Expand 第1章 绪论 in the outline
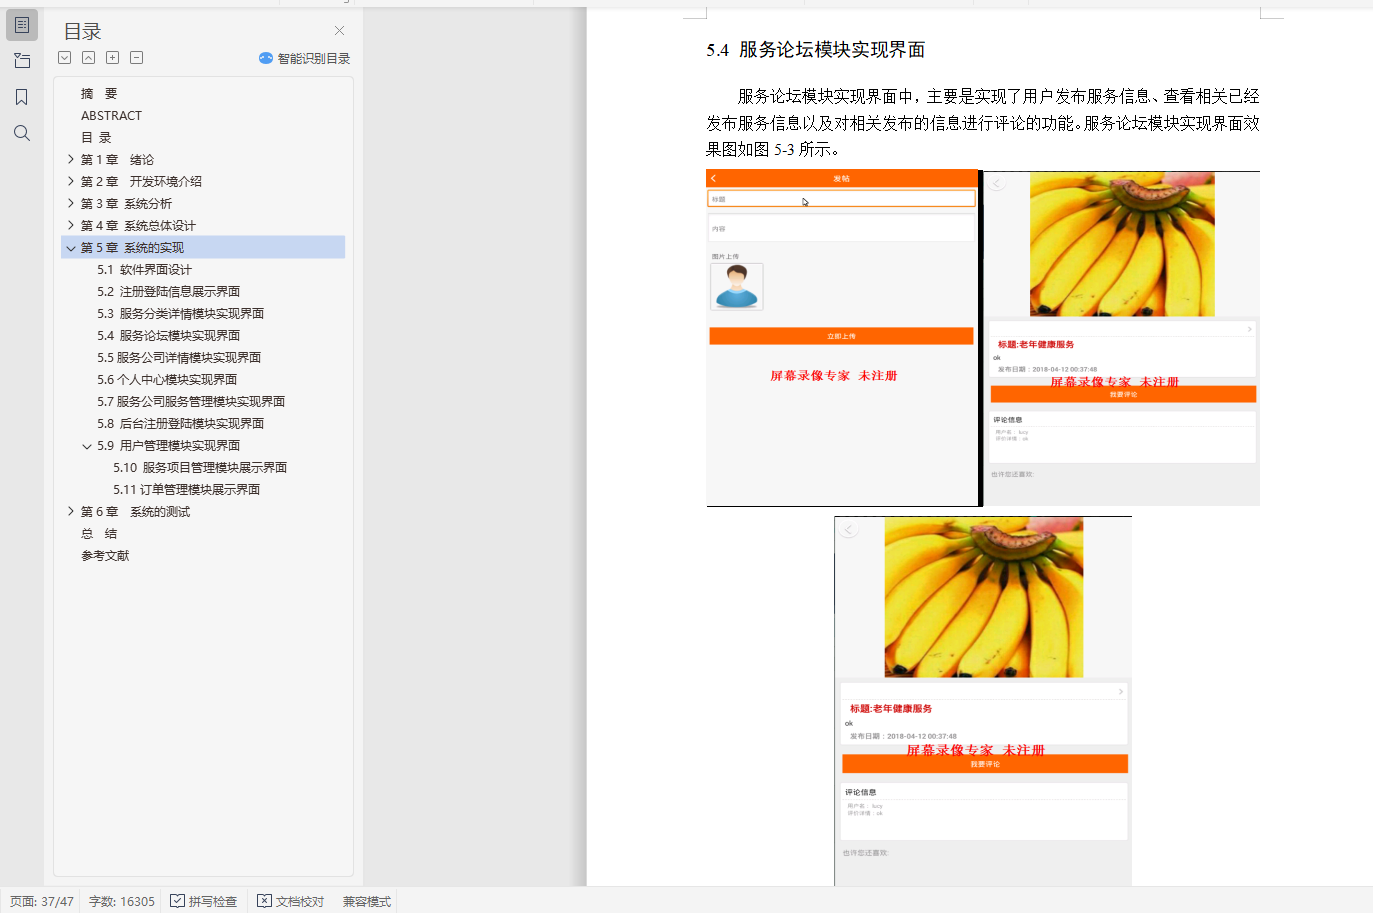1373x913 pixels. (x=71, y=159)
